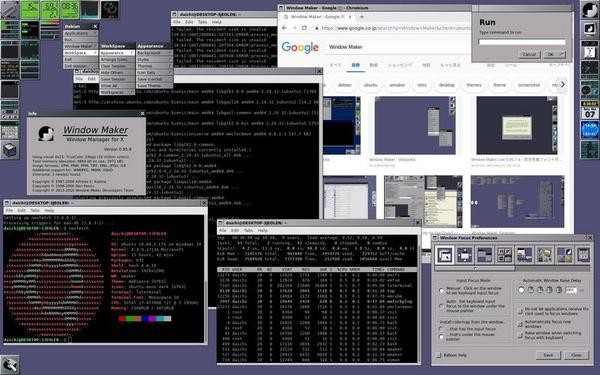This screenshot has width=600, height=375.
Task: Show more suggestion chips with right arrow
Action: pos(562,85)
